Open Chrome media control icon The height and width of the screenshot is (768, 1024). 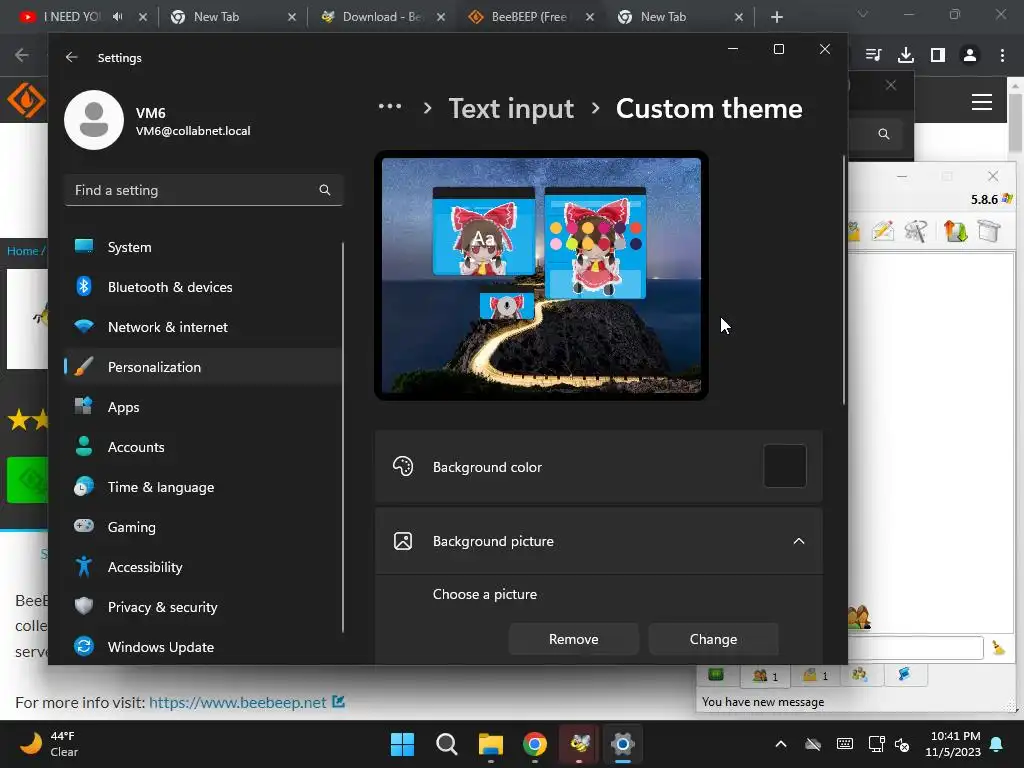(873, 55)
